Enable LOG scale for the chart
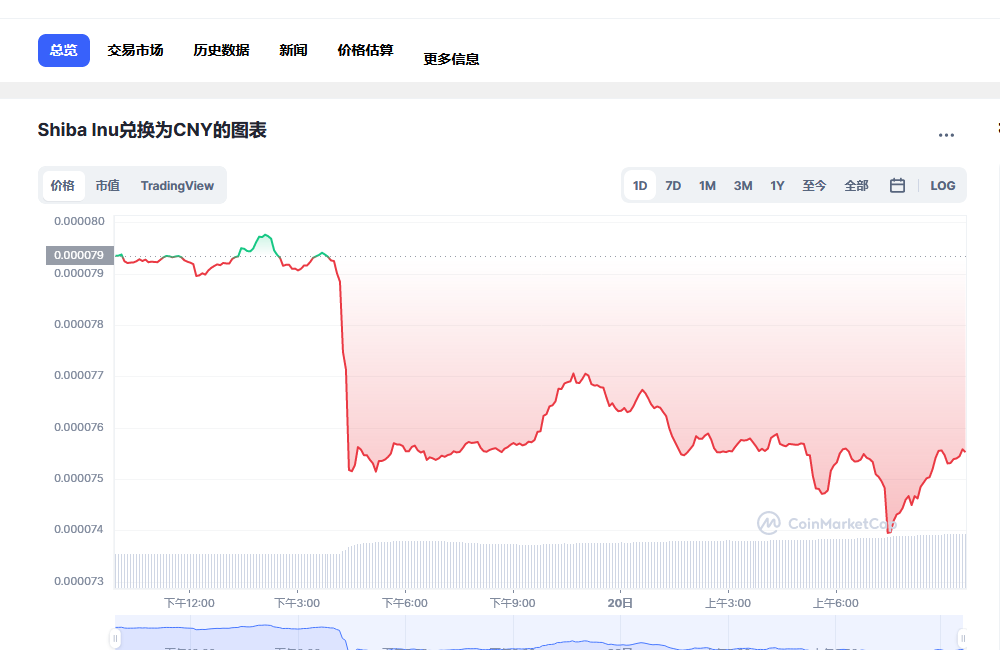Viewport: 1000px width, 650px height. [x=942, y=185]
